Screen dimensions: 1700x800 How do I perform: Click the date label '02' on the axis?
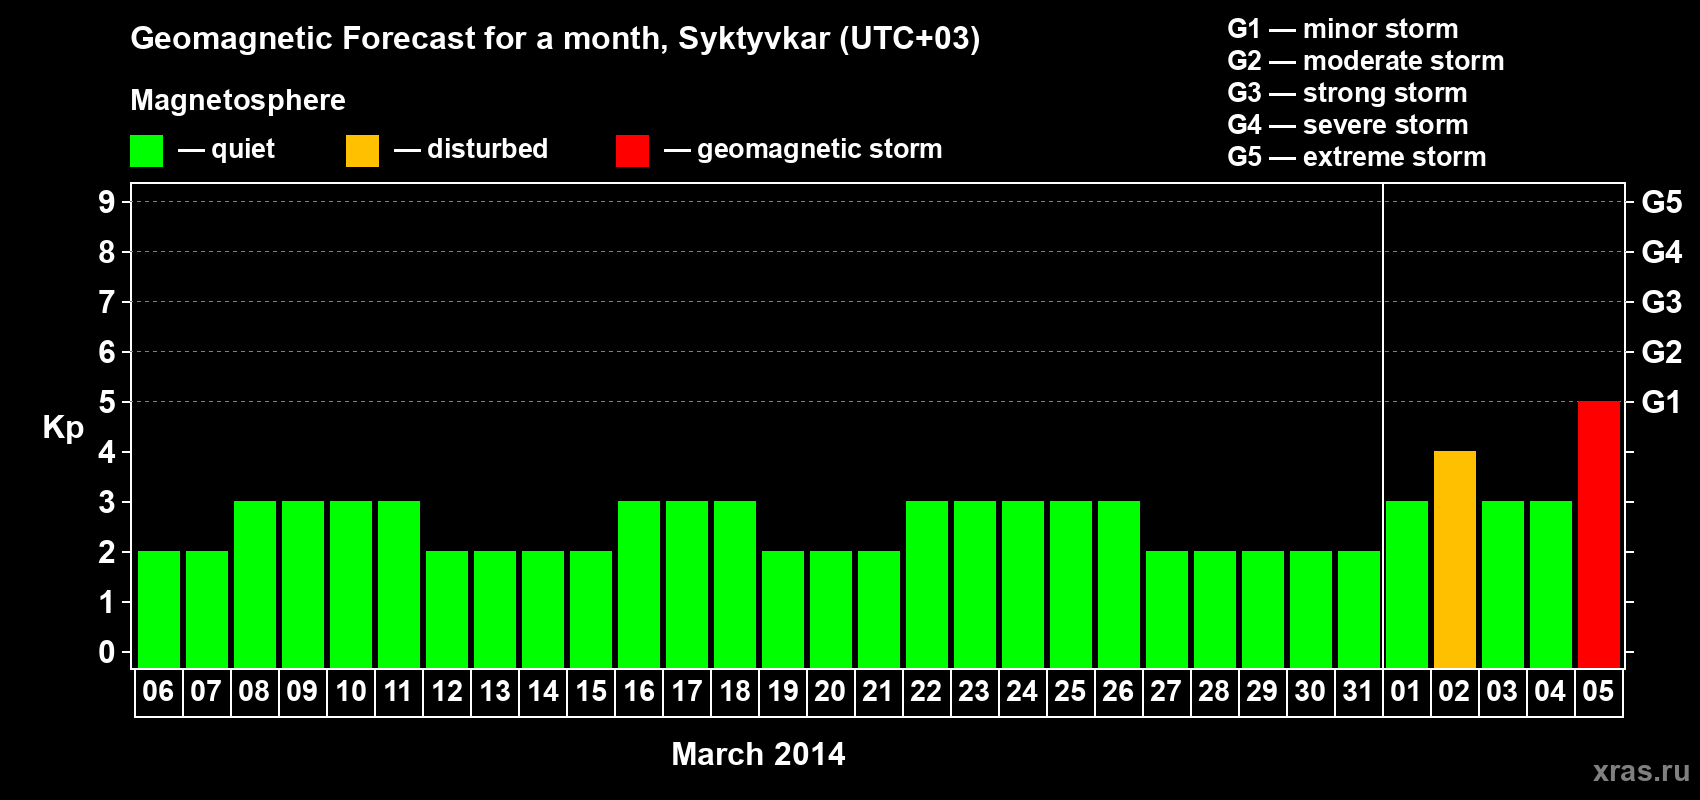[x=1454, y=692]
